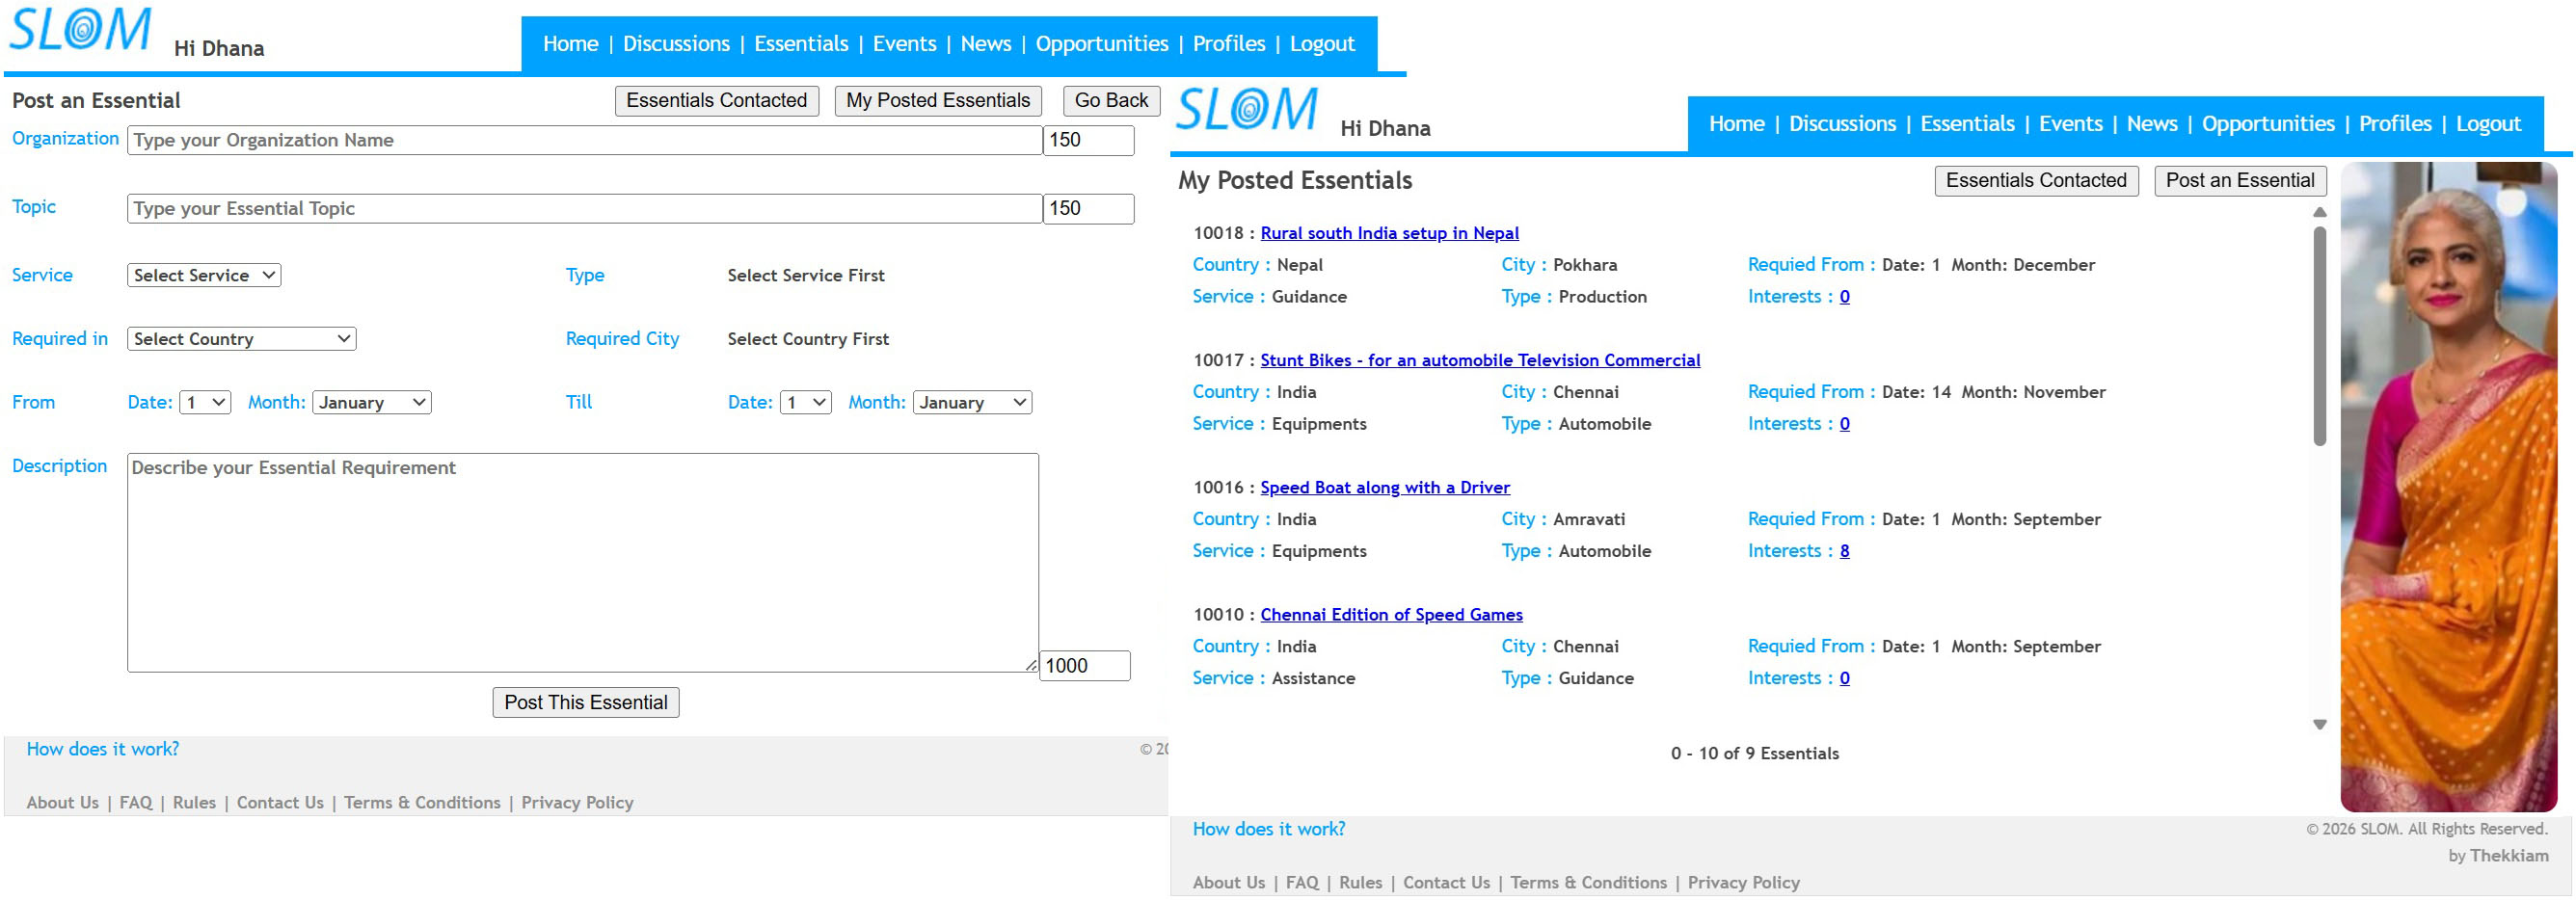2576x900 pixels.
Task: Click the scroll-up arrow of the essentials list
Action: (2320, 212)
